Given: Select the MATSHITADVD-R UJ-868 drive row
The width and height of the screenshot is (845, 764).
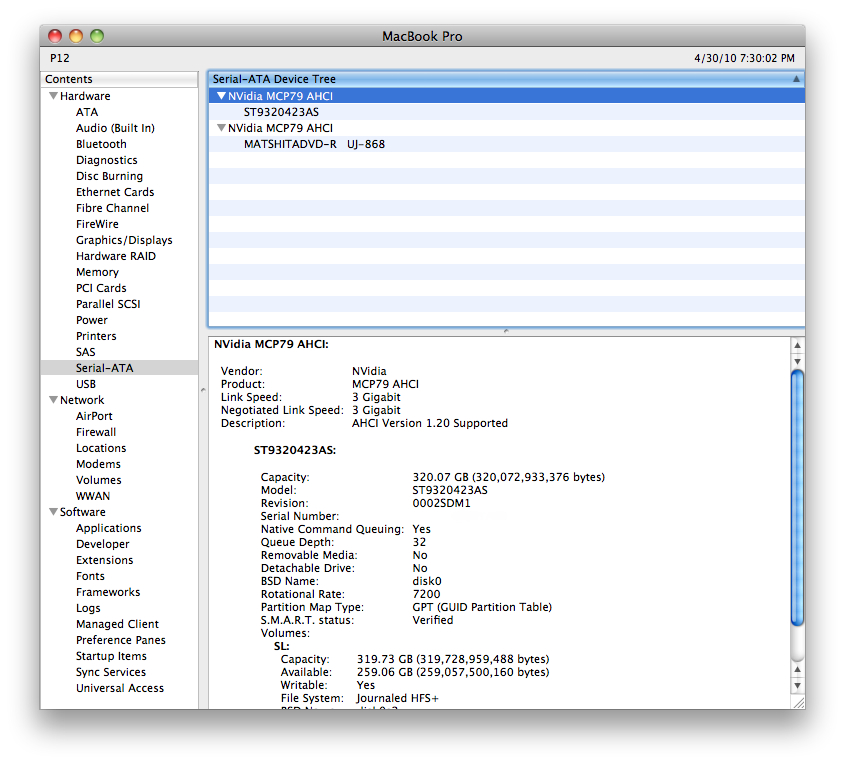Looking at the screenshot, I should [506, 144].
